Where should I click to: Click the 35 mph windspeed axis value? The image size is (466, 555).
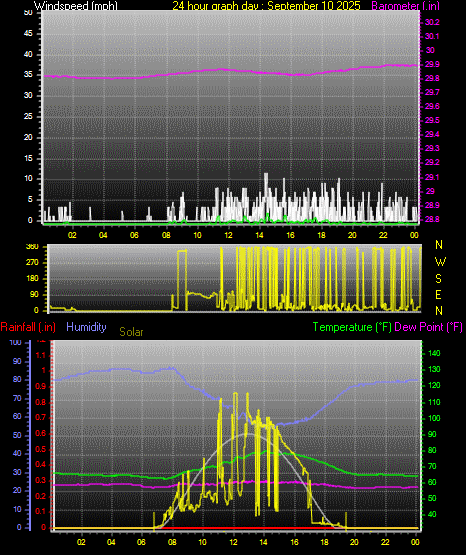[x=28, y=75]
